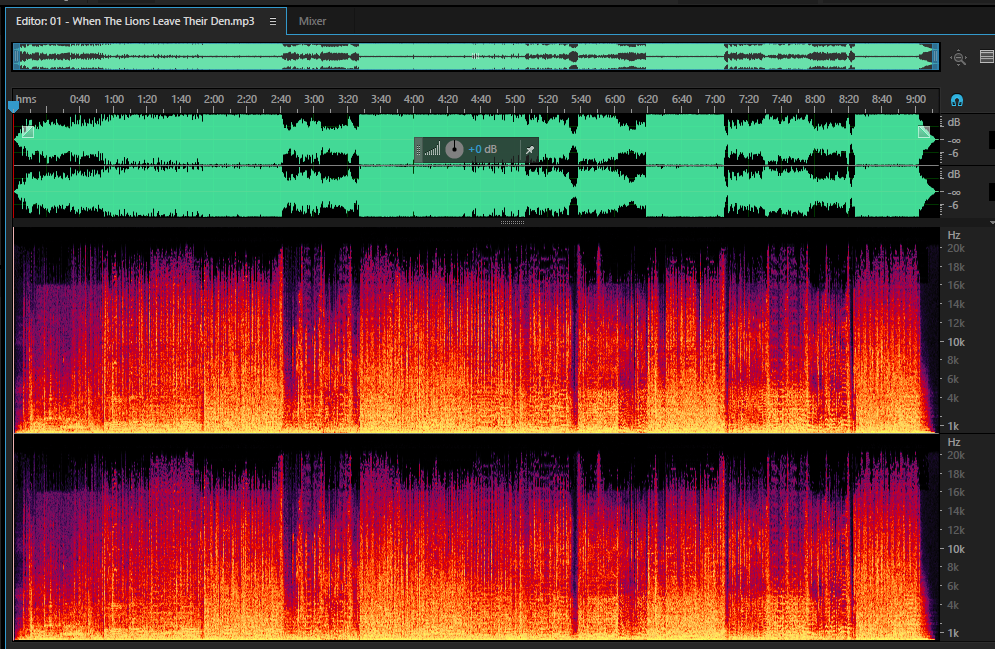995x649 pixels.
Task: Click the 0:40 mark on the timeline
Action: [80, 100]
